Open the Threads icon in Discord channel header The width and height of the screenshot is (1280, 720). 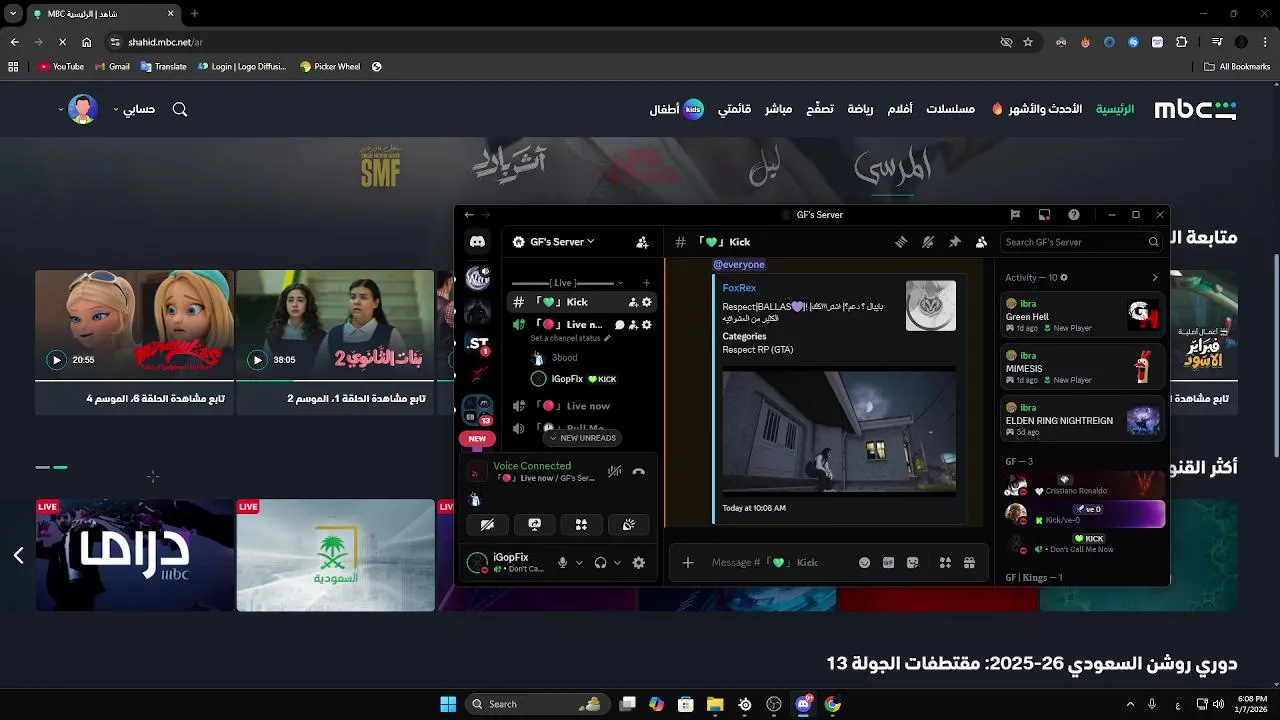(901, 242)
